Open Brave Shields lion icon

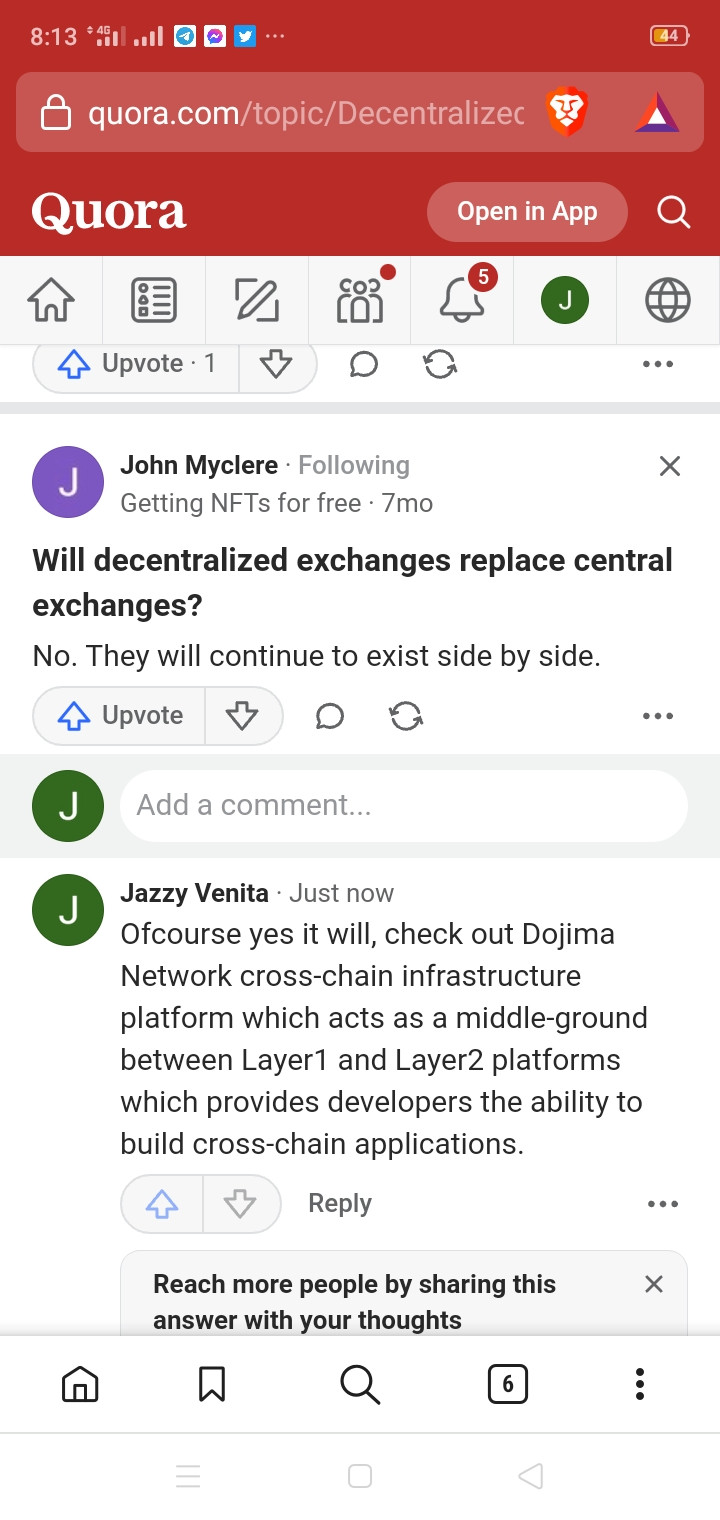(x=567, y=112)
